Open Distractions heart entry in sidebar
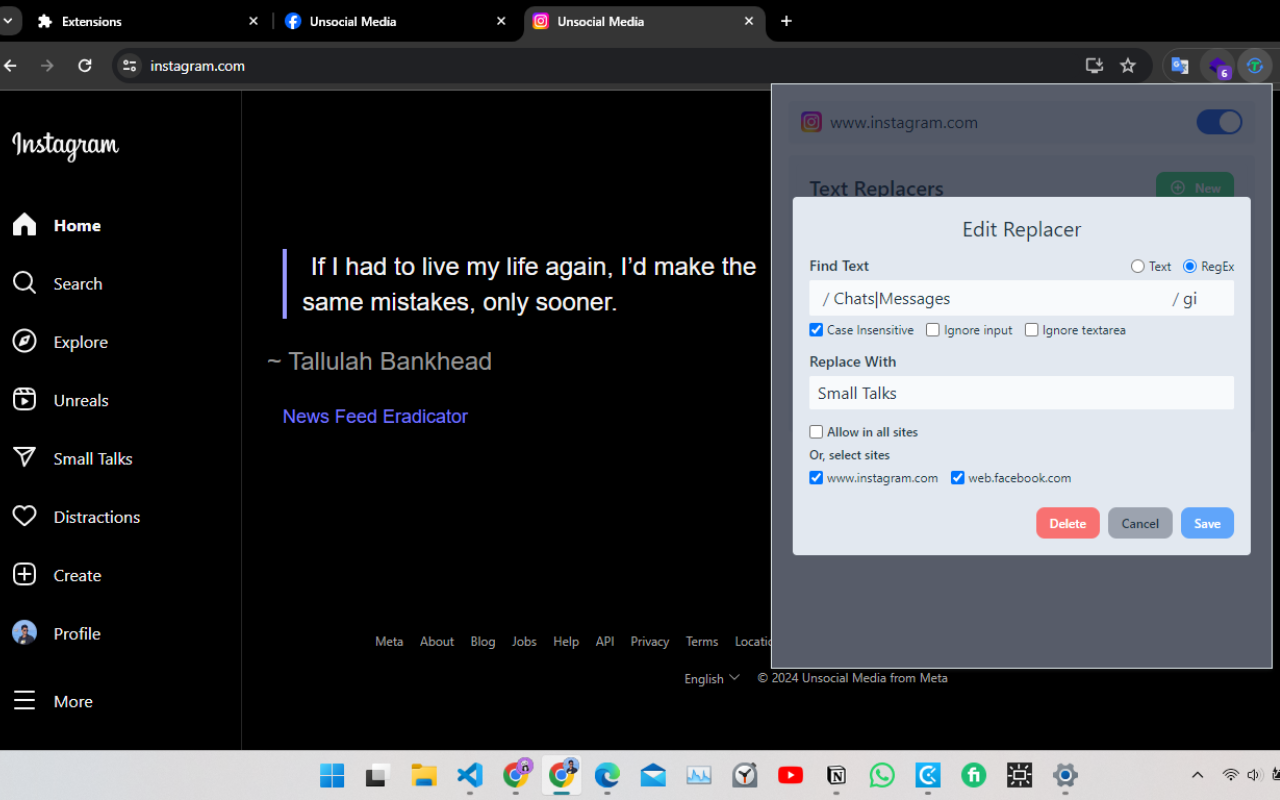1280x800 pixels. (76, 517)
